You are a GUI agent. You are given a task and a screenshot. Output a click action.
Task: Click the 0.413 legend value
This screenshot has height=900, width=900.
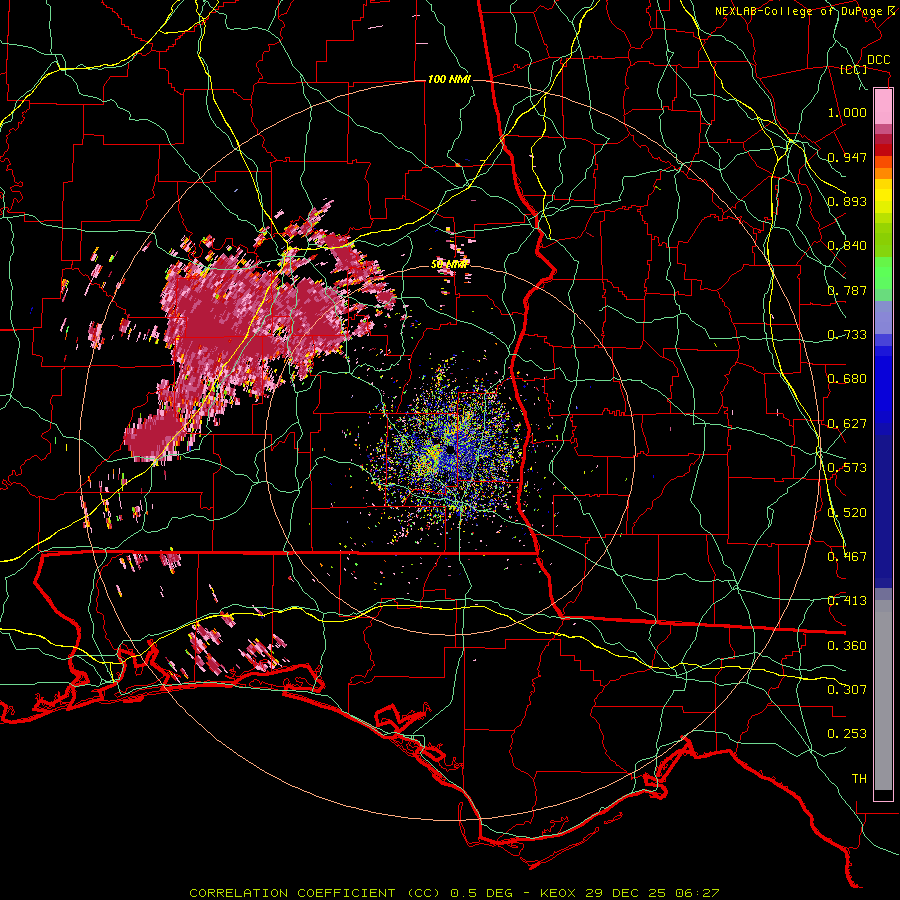[x=847, y=601]
